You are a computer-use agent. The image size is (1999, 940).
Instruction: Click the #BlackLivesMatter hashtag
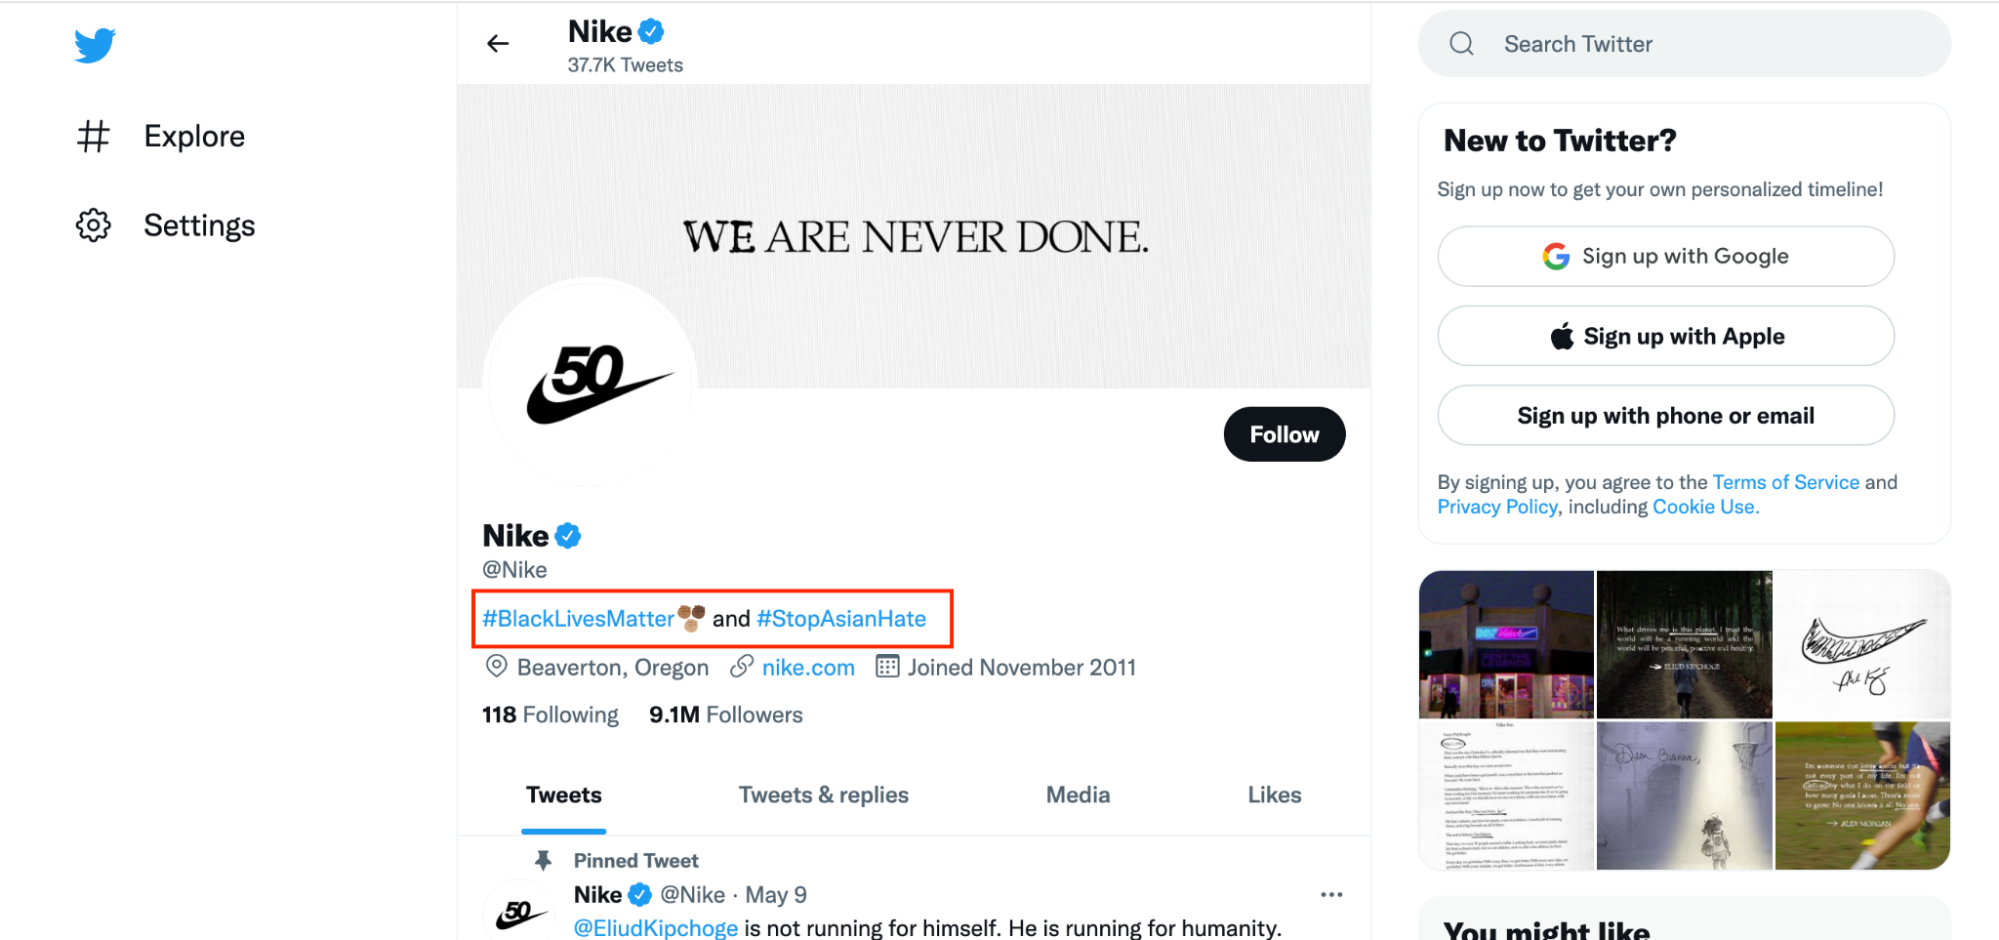point(578,619)
